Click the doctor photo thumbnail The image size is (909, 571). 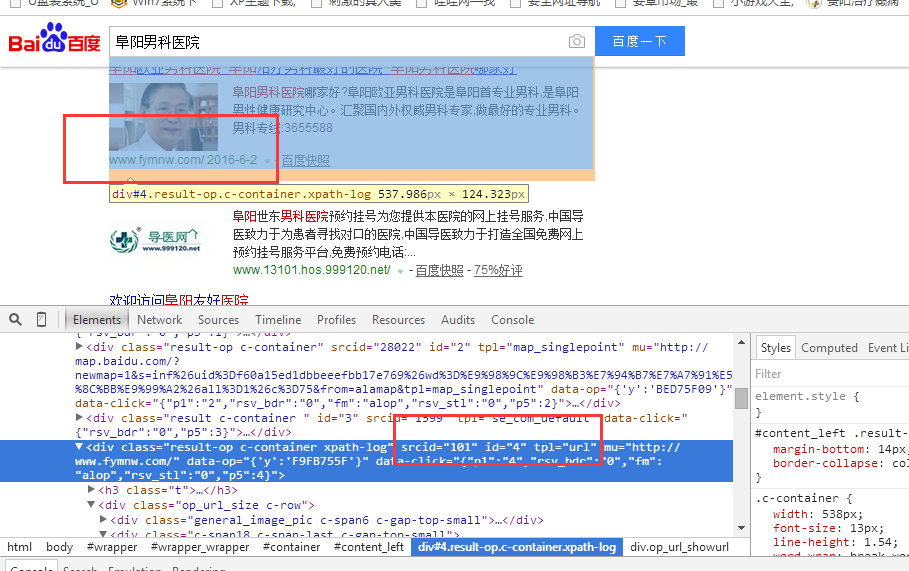tap(163, 117)
